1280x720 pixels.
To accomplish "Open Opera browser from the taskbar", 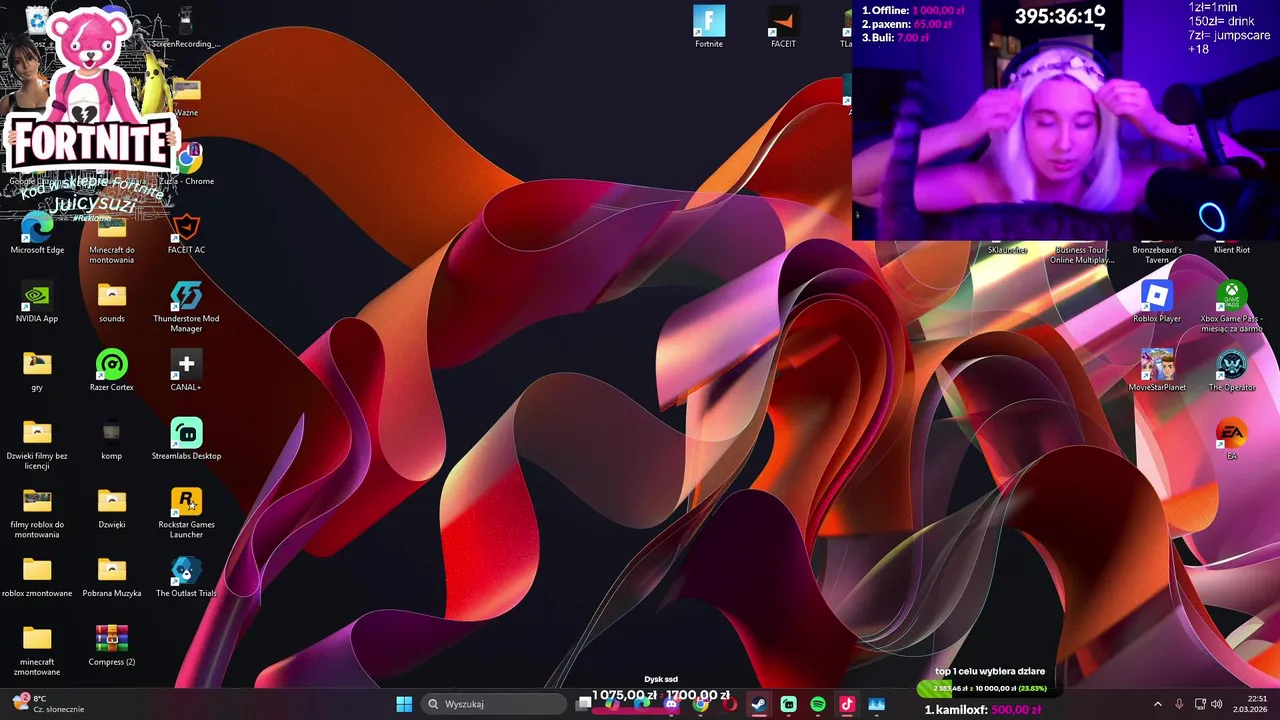I will [730, 704].
